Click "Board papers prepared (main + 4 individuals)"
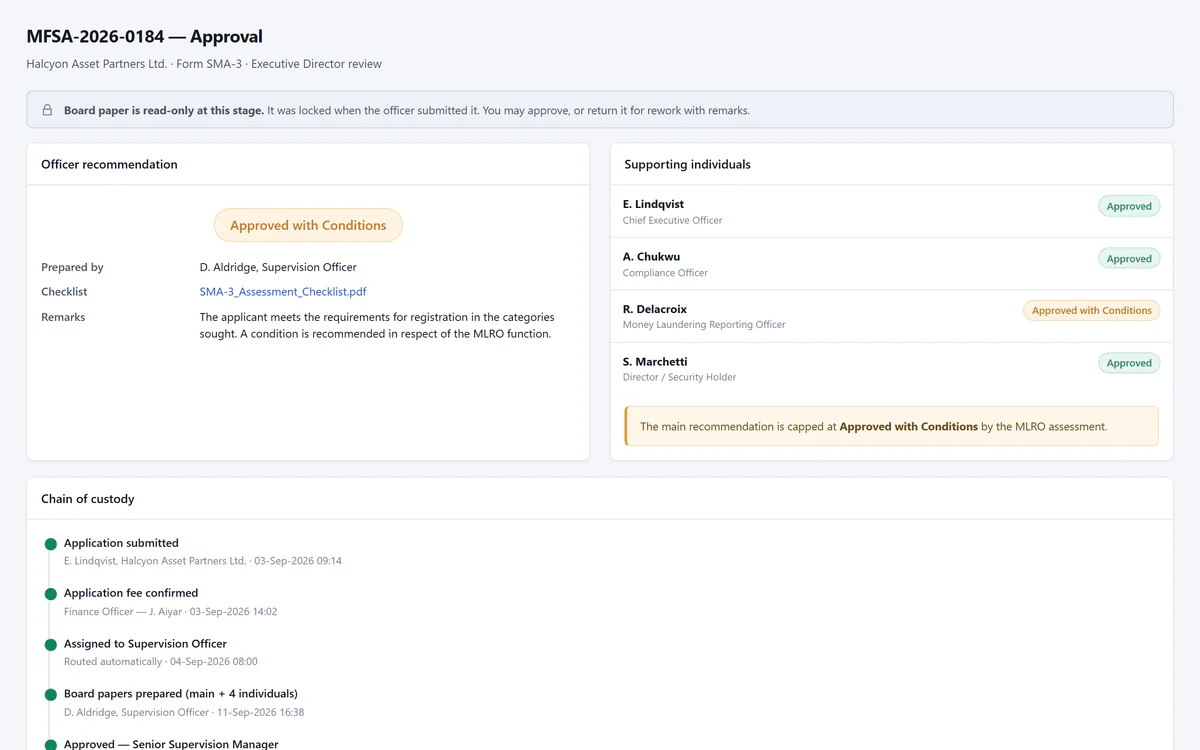1200x750 pixels. pos(181,693)
